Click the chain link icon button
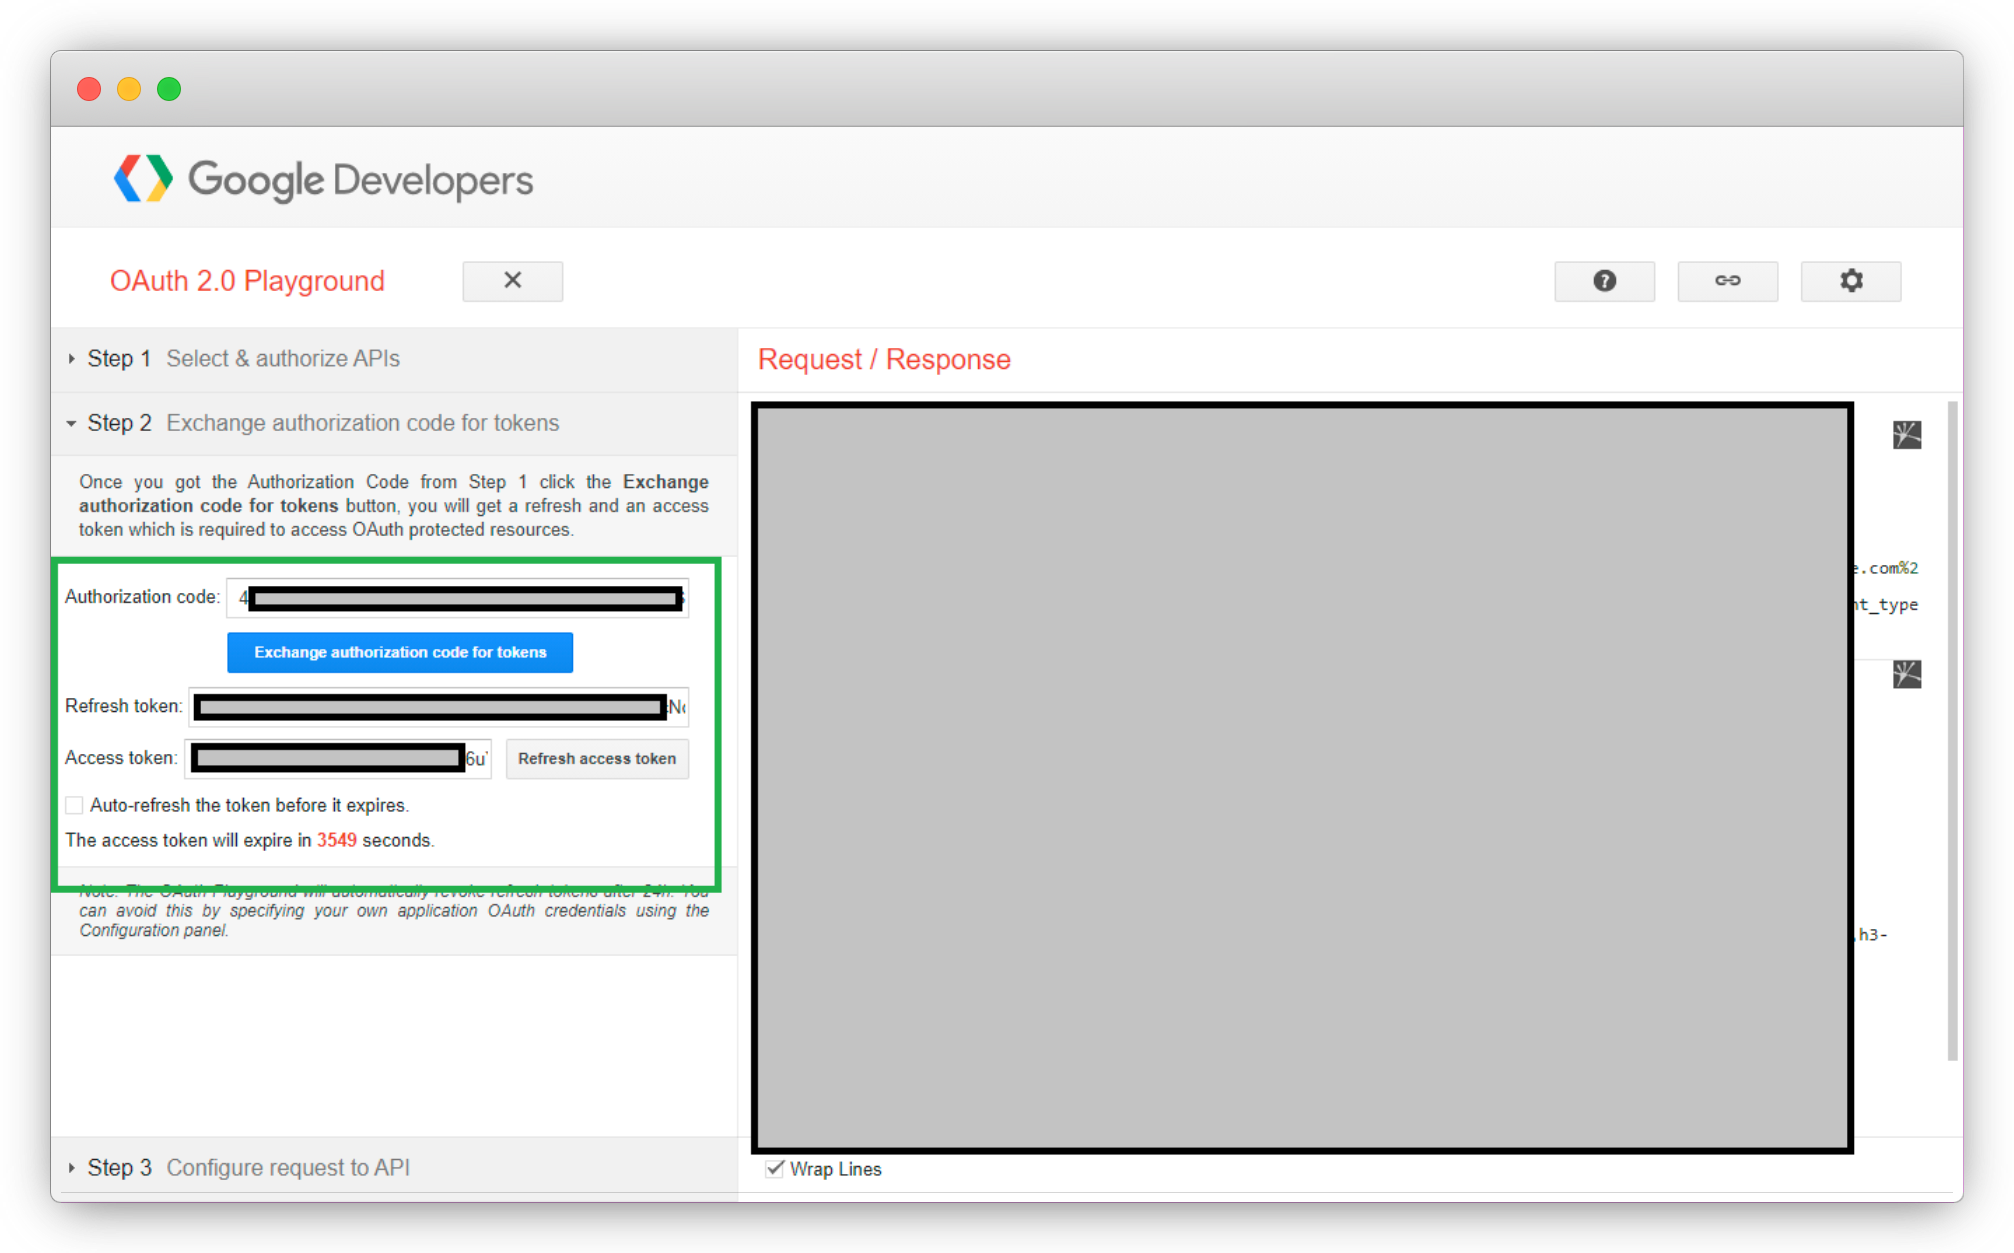 (1727, 281)
